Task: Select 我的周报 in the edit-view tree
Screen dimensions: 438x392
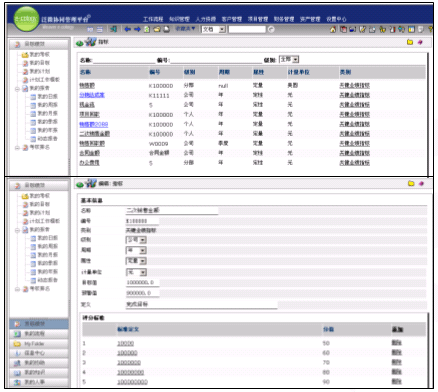Action: (47, 246)
